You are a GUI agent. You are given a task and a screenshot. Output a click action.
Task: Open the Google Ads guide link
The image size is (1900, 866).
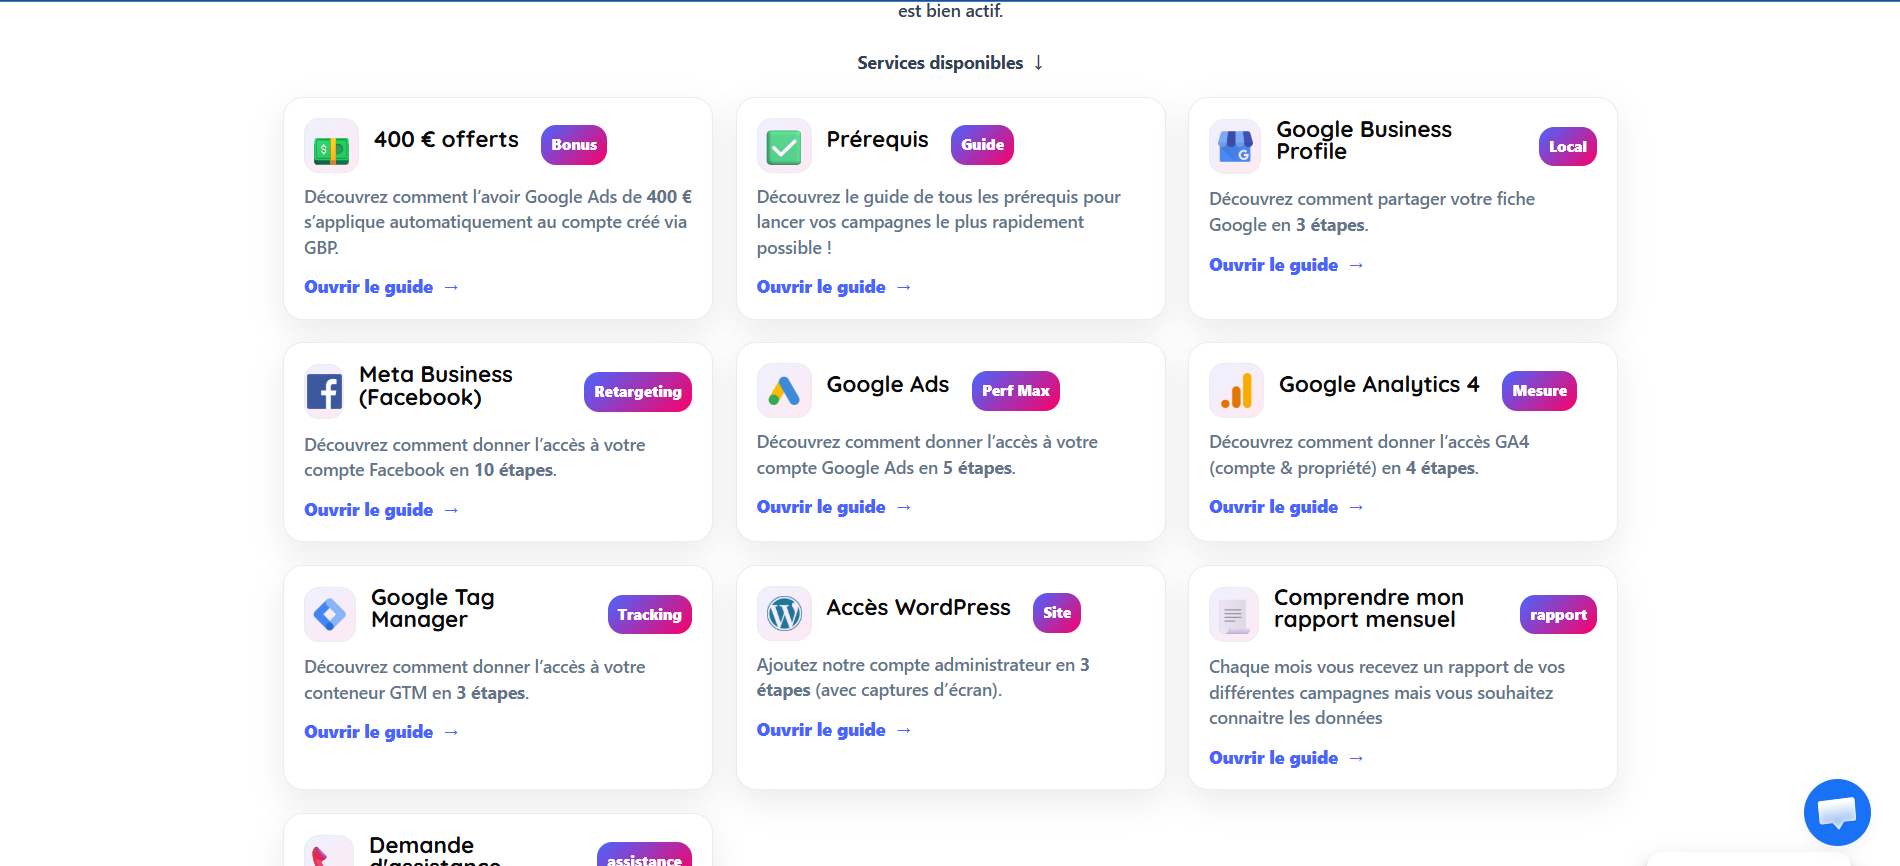click(x=834, y=507)
